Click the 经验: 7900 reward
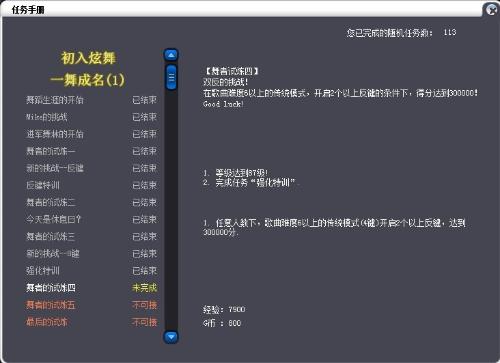This screenshot has height=363, width=500. tap(224, 310)
